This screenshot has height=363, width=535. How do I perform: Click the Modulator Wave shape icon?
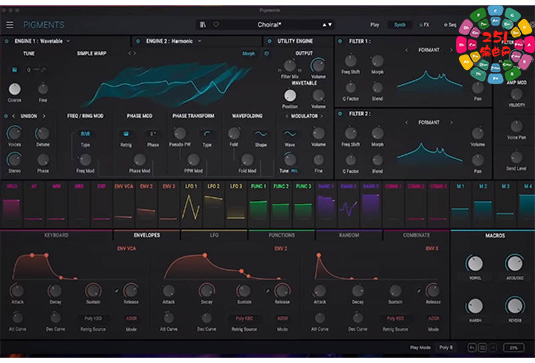point(290,134)
